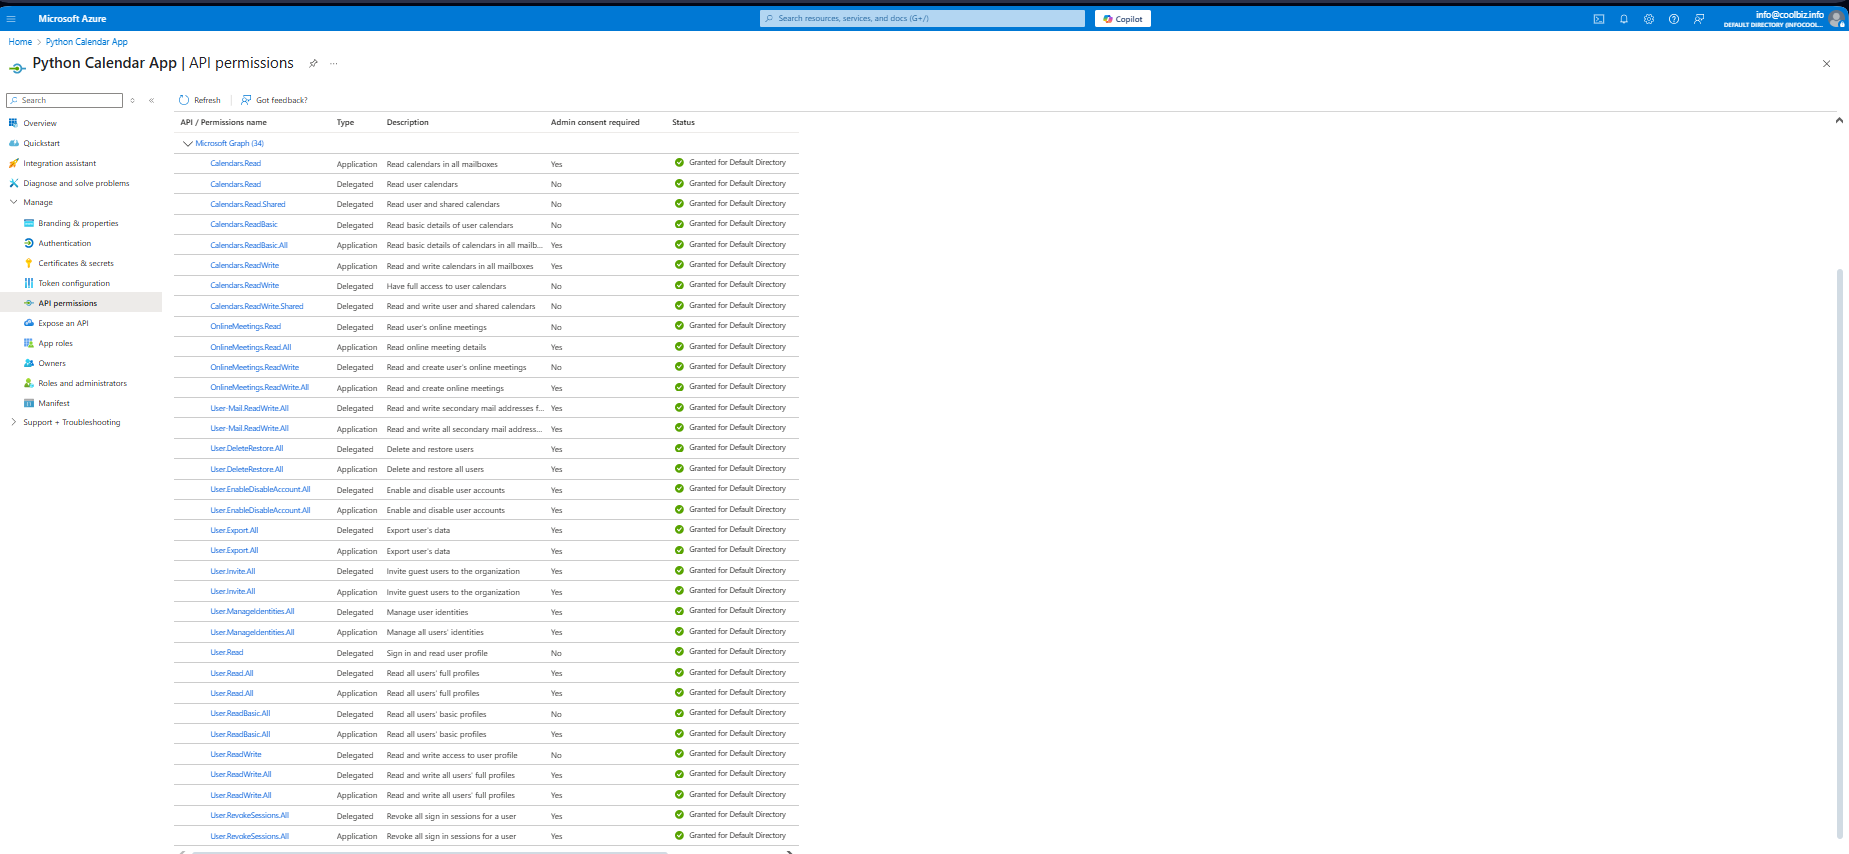The width and height of the screenshot is (1849, 854).
Task: Click Python Calendar App breadcrumb link
Action: (87, 42)
